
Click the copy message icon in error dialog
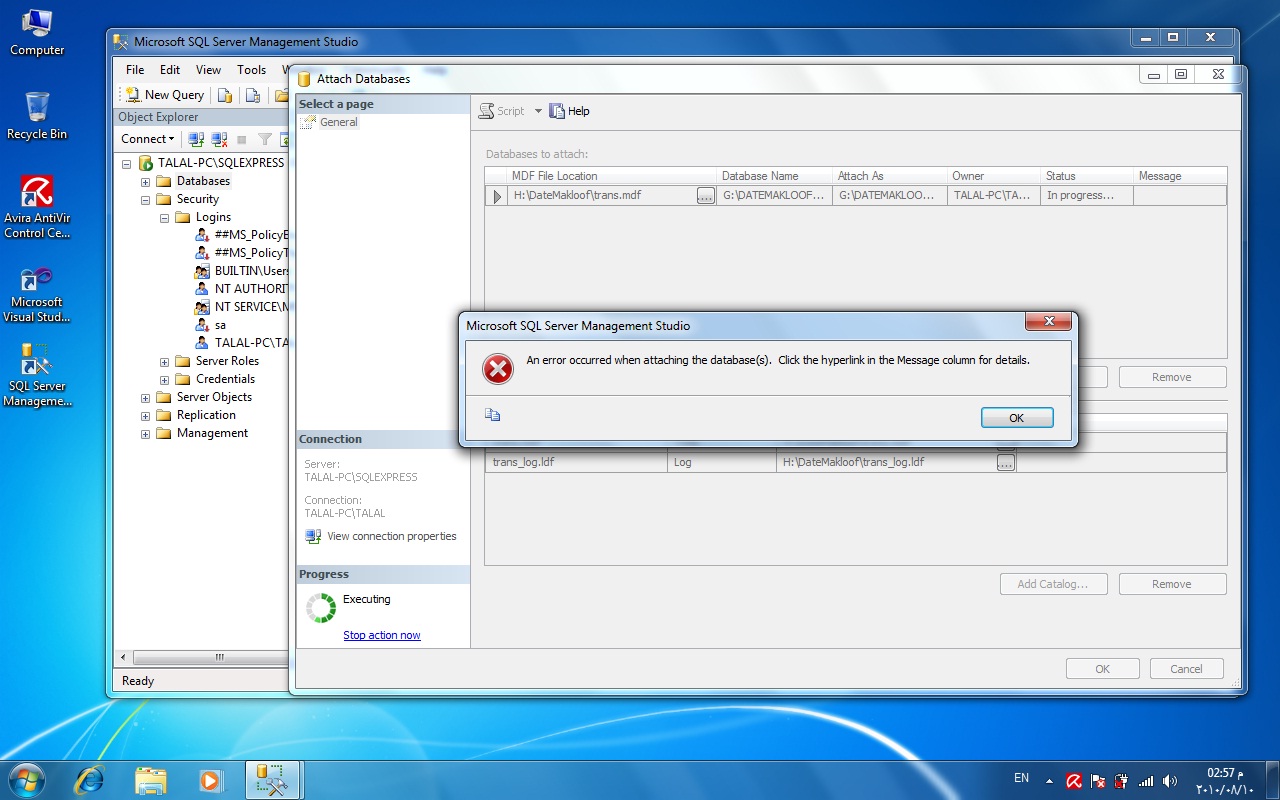tap(492, 415)
